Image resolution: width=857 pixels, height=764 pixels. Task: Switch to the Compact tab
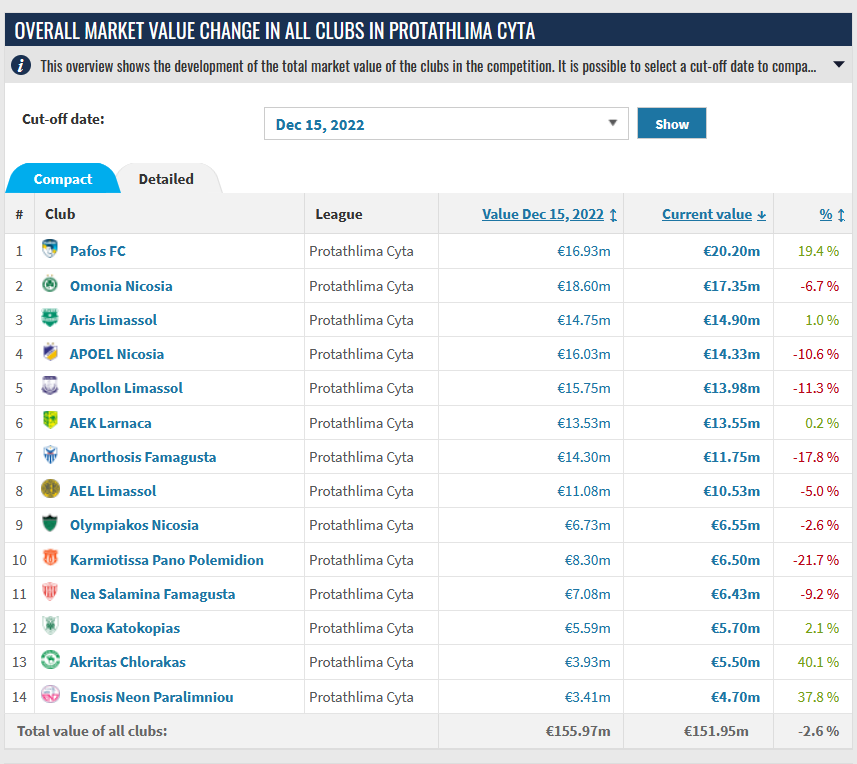pyautogui.click(x=63, y=179)
